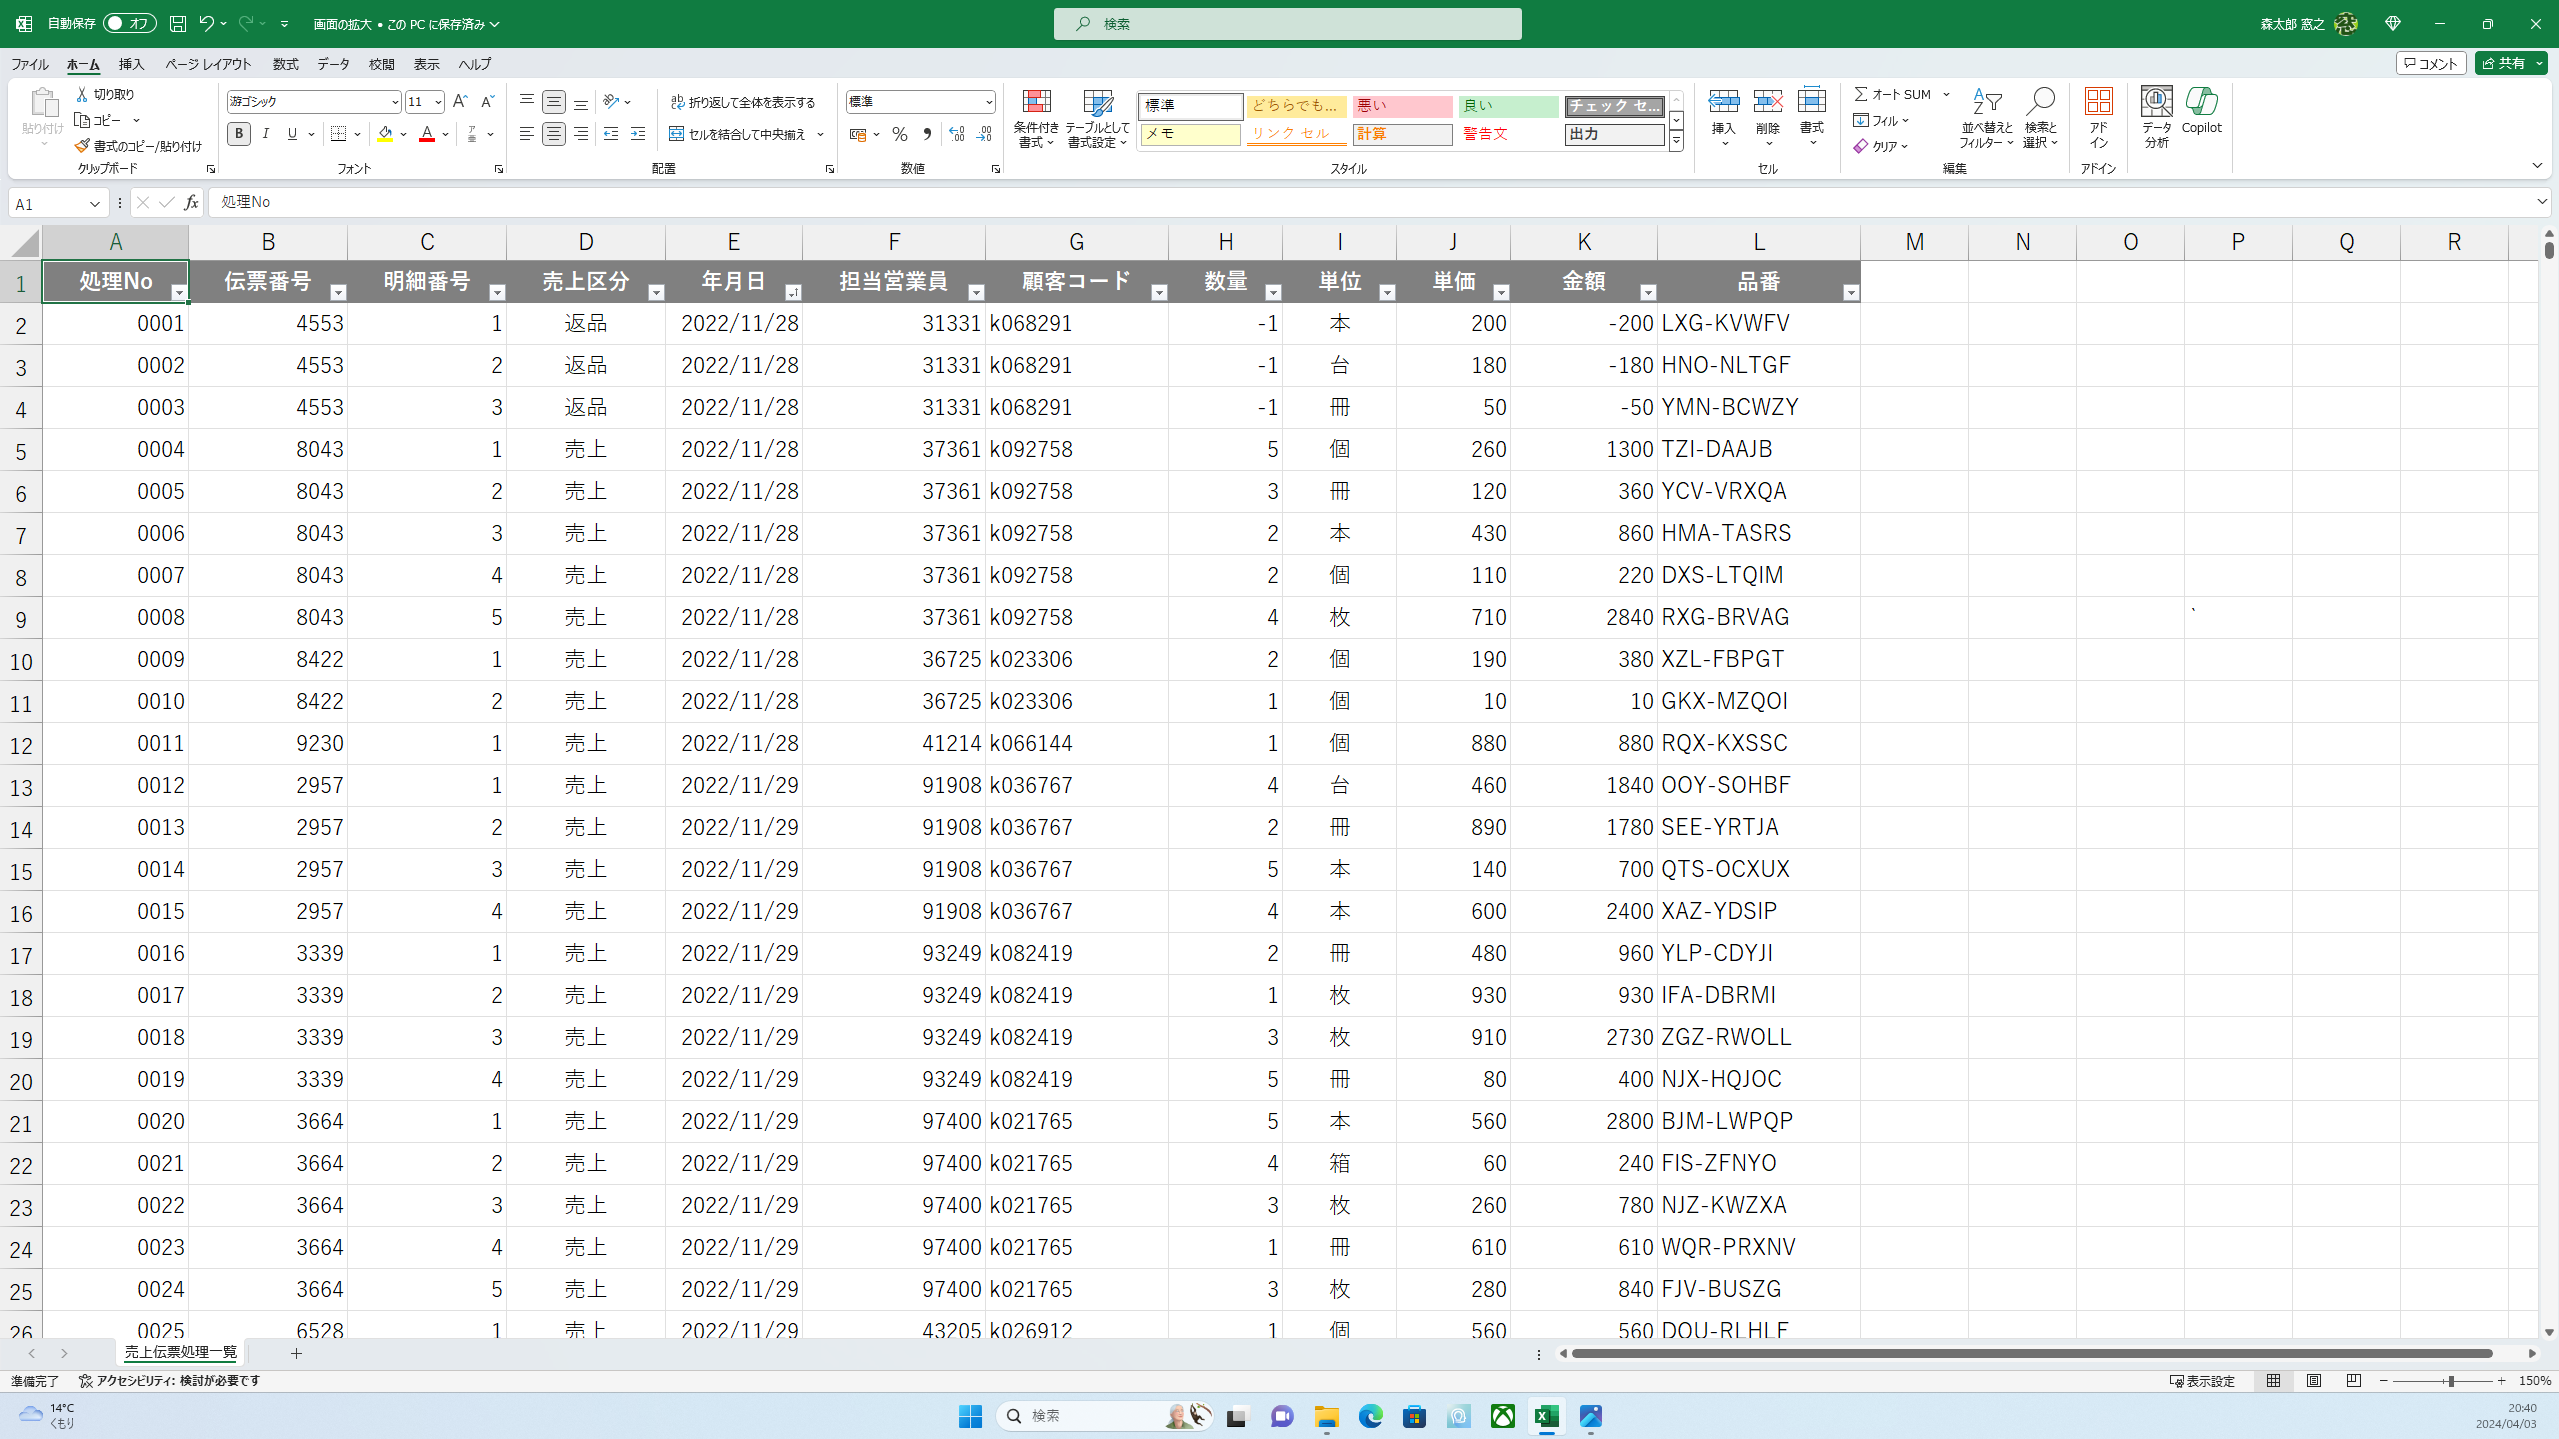Click the Conditional Formatting icon
The image size is (2559, 1439).
pyautogui.click(x=1036, y=103)
